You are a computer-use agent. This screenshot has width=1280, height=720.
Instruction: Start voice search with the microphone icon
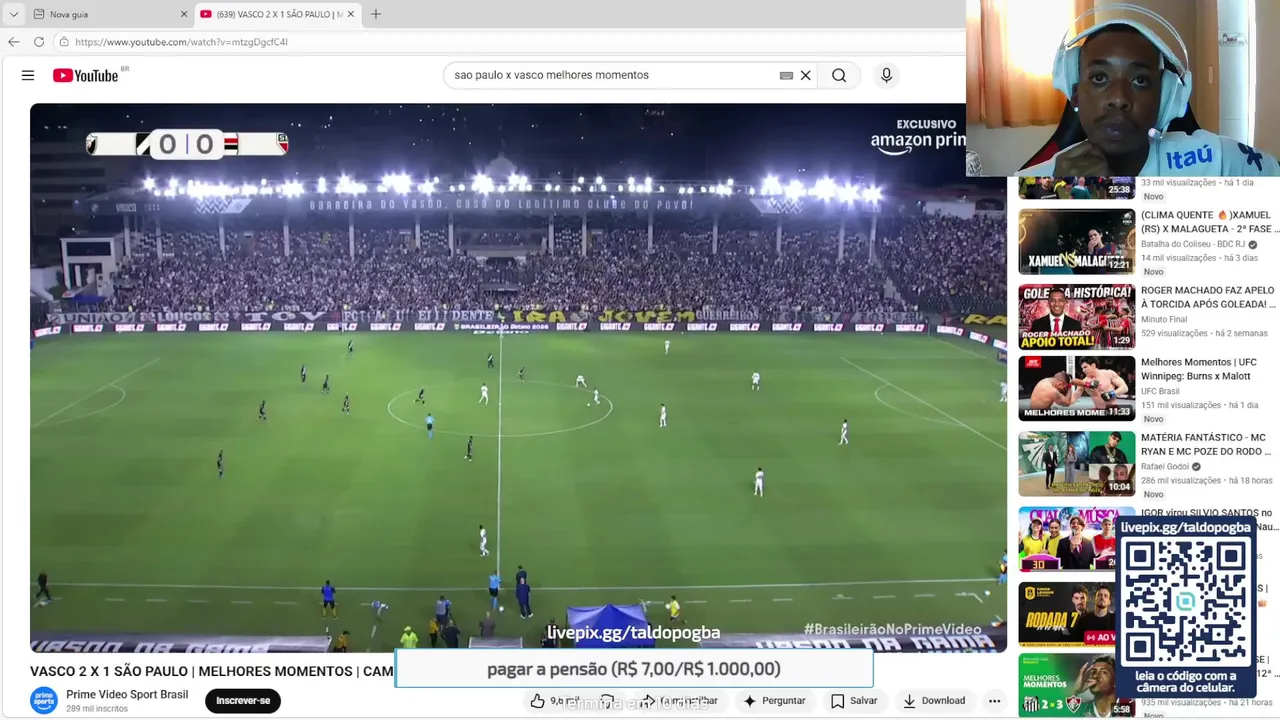[x=886, y=75]
